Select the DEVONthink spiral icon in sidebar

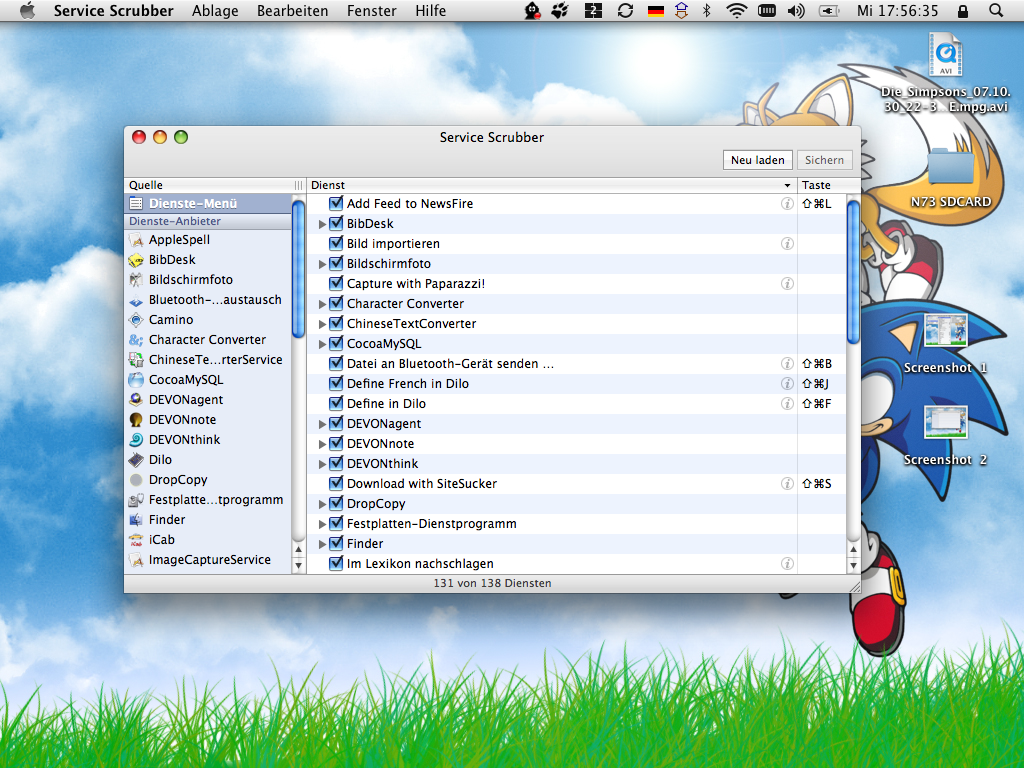click(x=136, y=440)
